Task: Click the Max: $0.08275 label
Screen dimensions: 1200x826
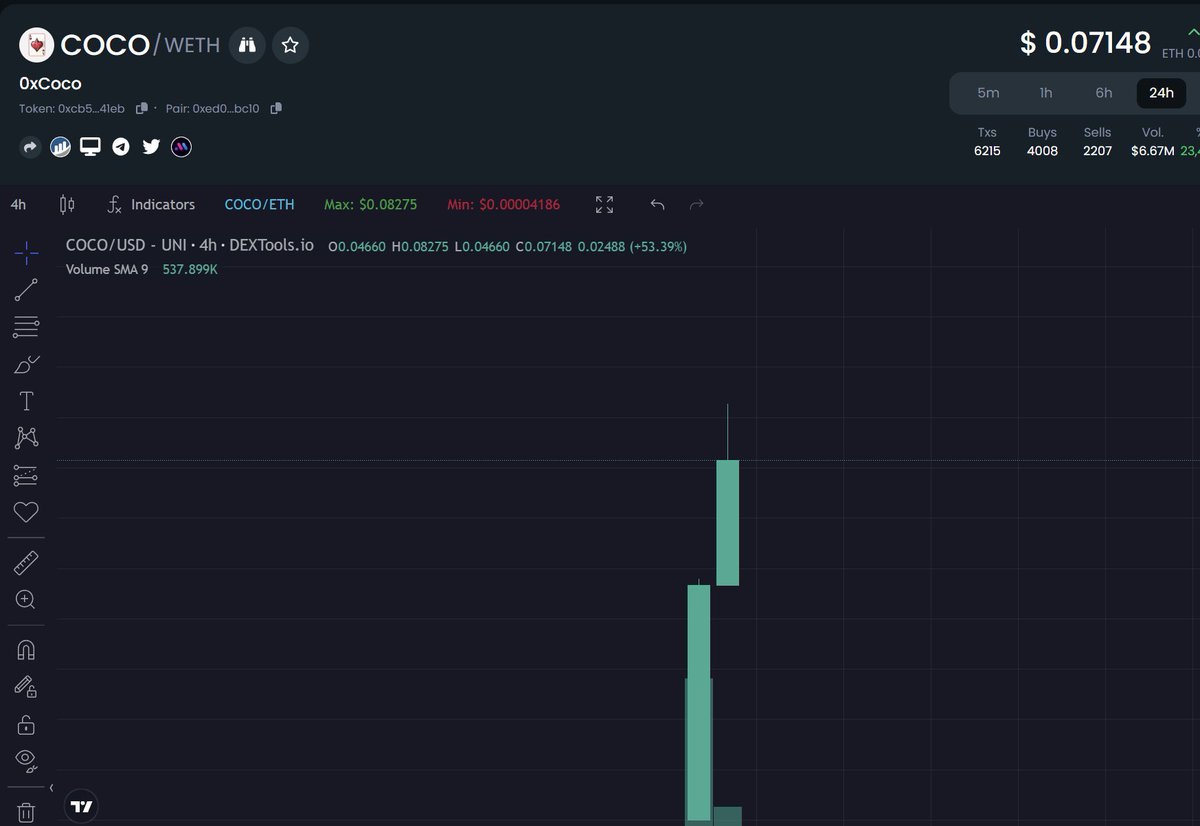Action: [x=370, y=204]
